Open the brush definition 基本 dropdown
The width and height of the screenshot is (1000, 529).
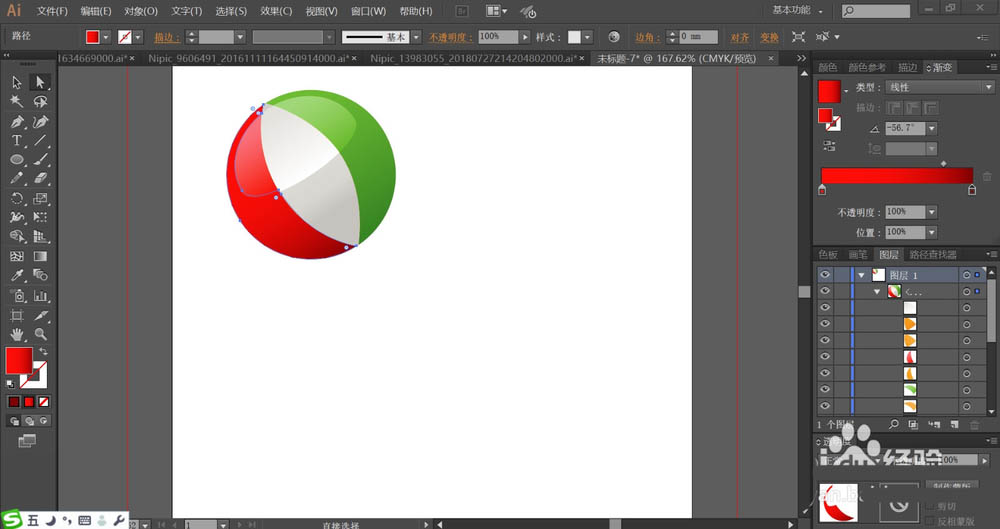tap(416, 37)
